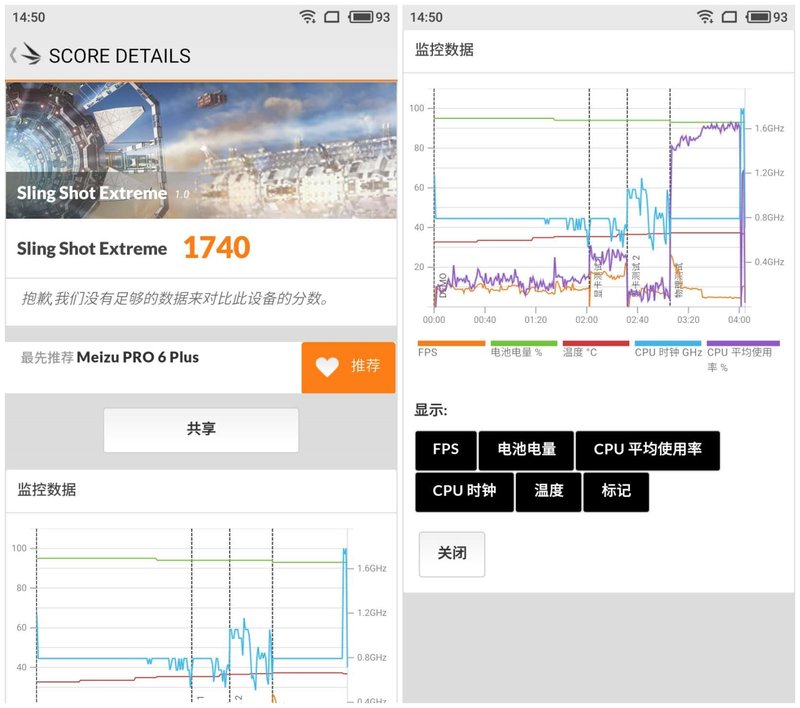Toggle the FPS chart series
This screenshot has height=708, width=800.
pyautogui.click(x=446, y=450)
